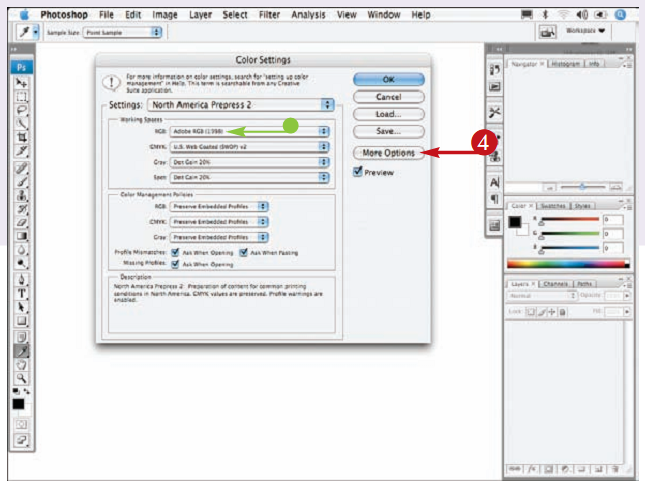Click the More Options button

(389, 153)
